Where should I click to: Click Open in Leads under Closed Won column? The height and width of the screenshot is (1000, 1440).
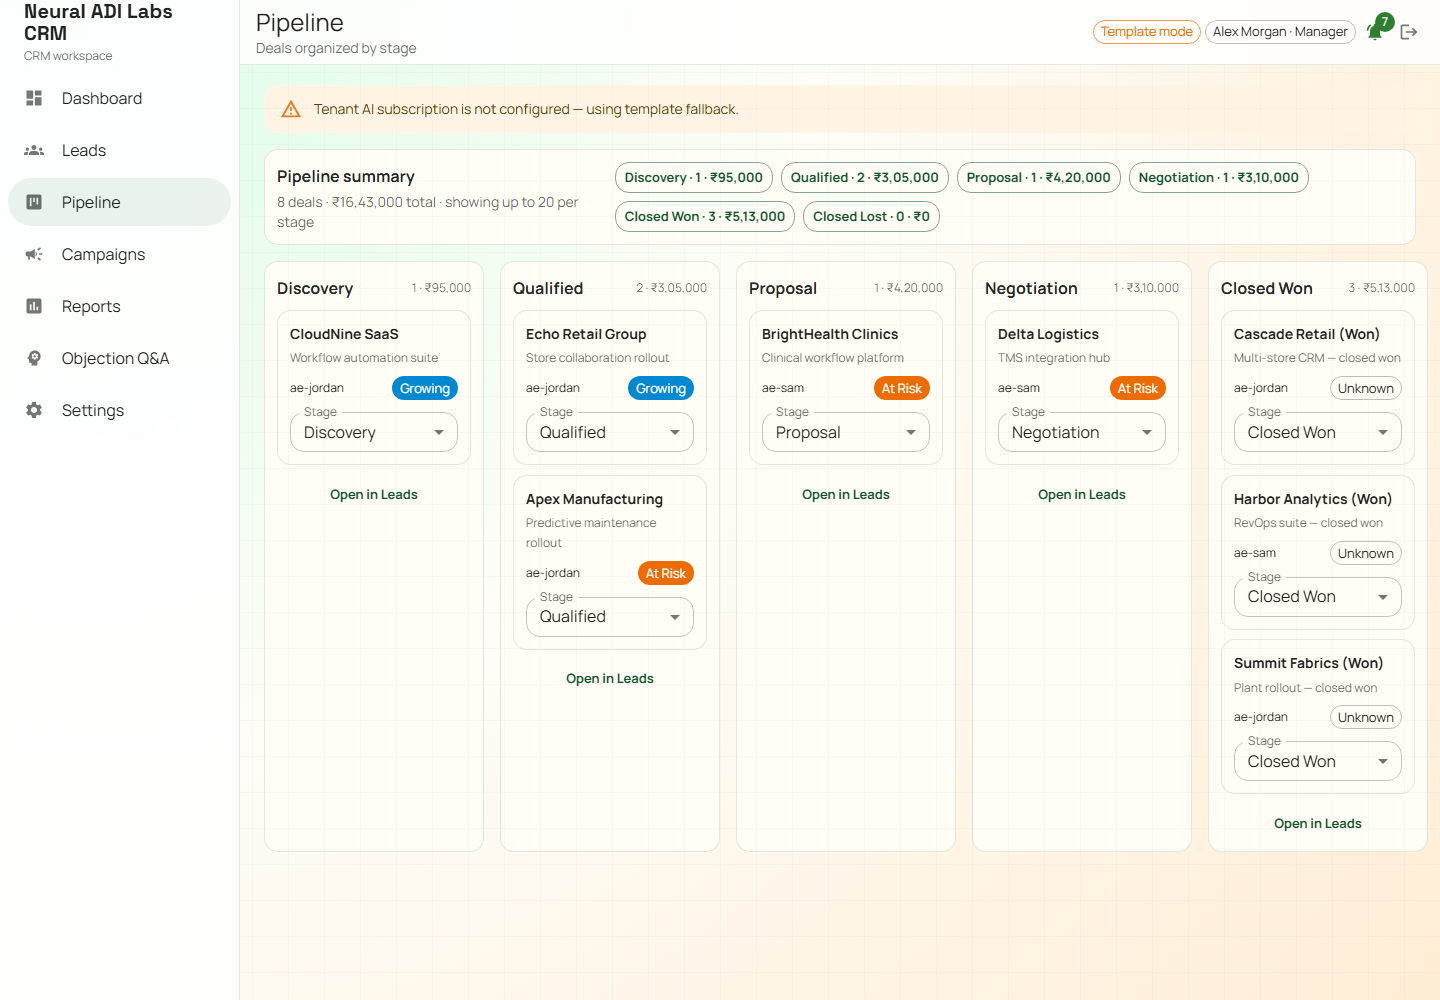(1318, 823)
